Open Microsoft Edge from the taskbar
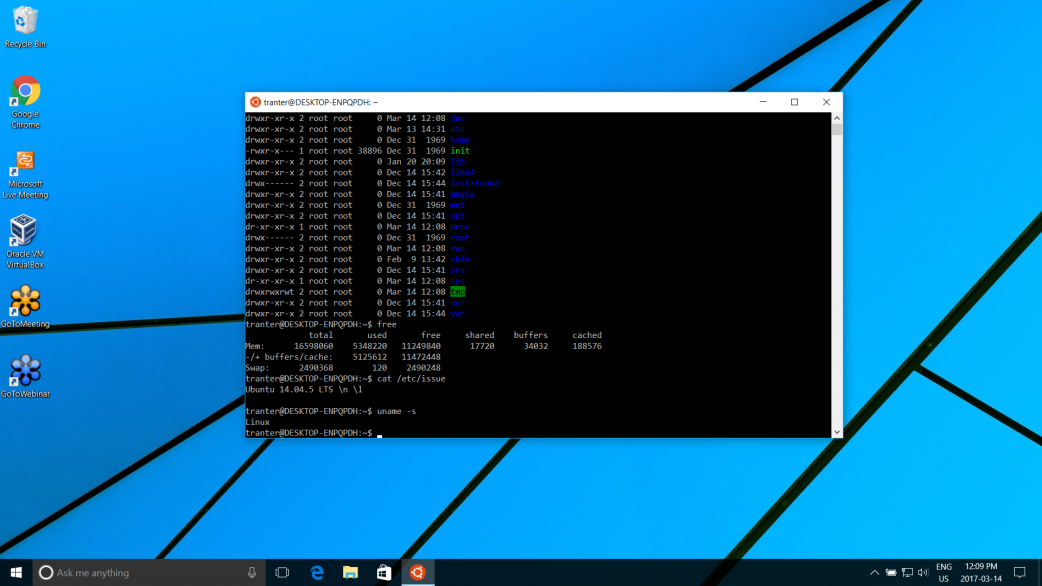Screen dimensions: 1042x586 pos(317,573)
